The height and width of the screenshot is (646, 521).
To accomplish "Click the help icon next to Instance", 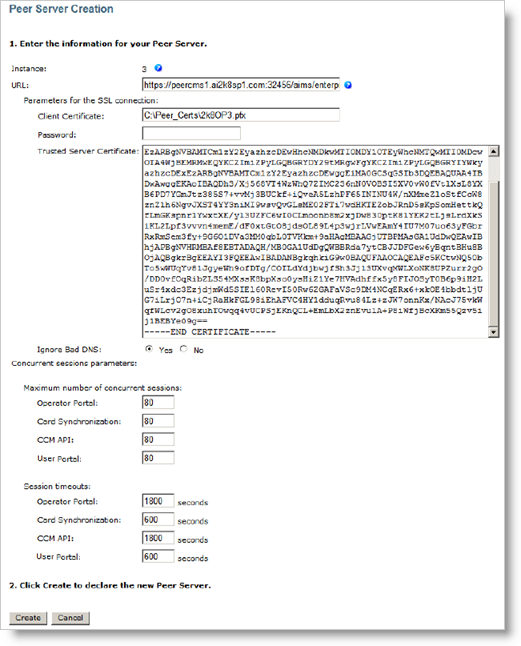I will 158,68.
